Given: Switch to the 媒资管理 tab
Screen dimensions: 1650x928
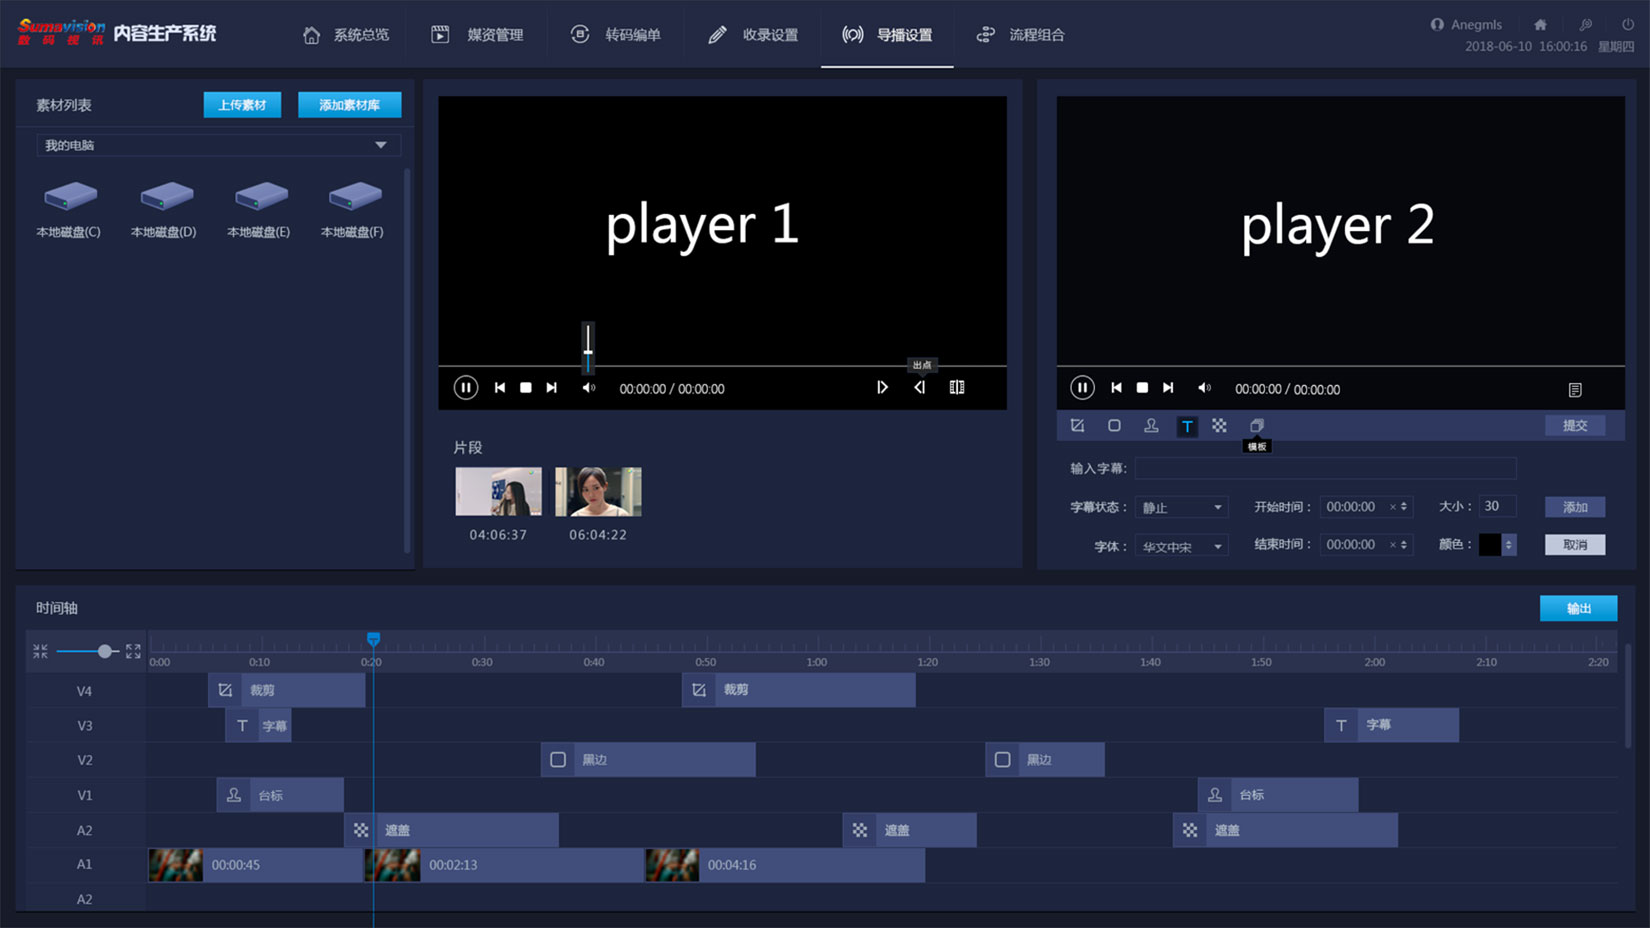Looking at the screenshot, I should (x=478, y=35).
